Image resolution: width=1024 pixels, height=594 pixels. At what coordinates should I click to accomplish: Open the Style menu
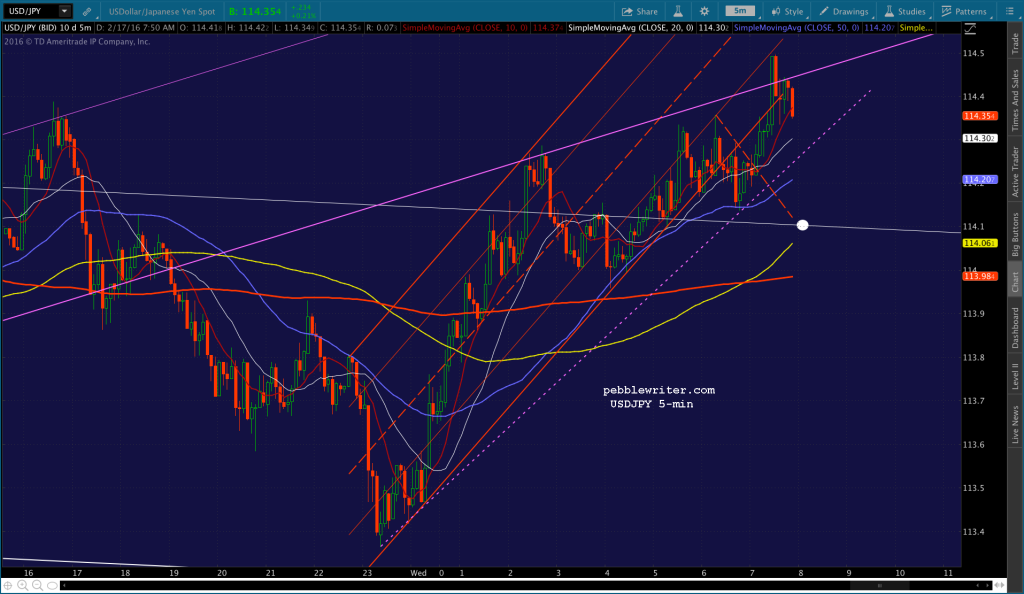(x=788, y=11)
